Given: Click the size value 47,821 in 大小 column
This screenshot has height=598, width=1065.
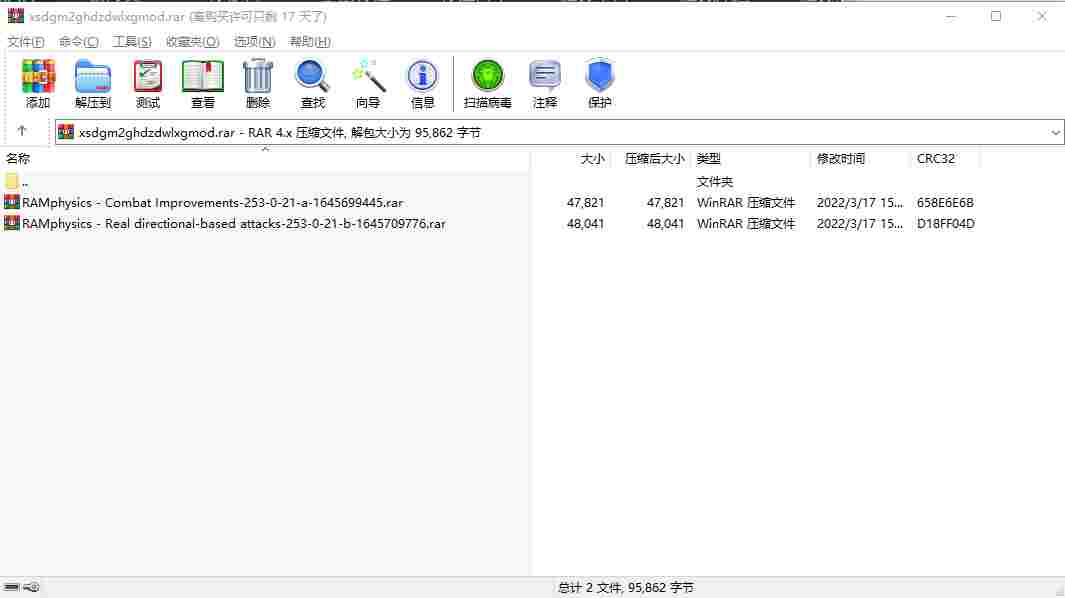Looking at the screenshot, I should 585,203.
